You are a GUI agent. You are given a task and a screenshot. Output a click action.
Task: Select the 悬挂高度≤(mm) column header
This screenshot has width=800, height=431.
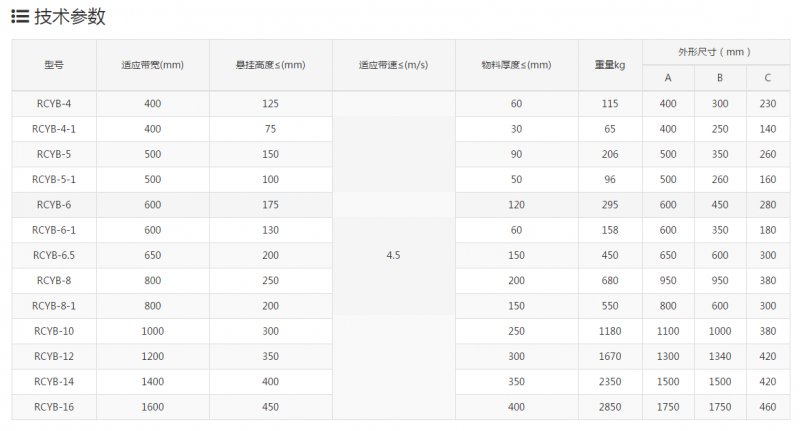270,65
